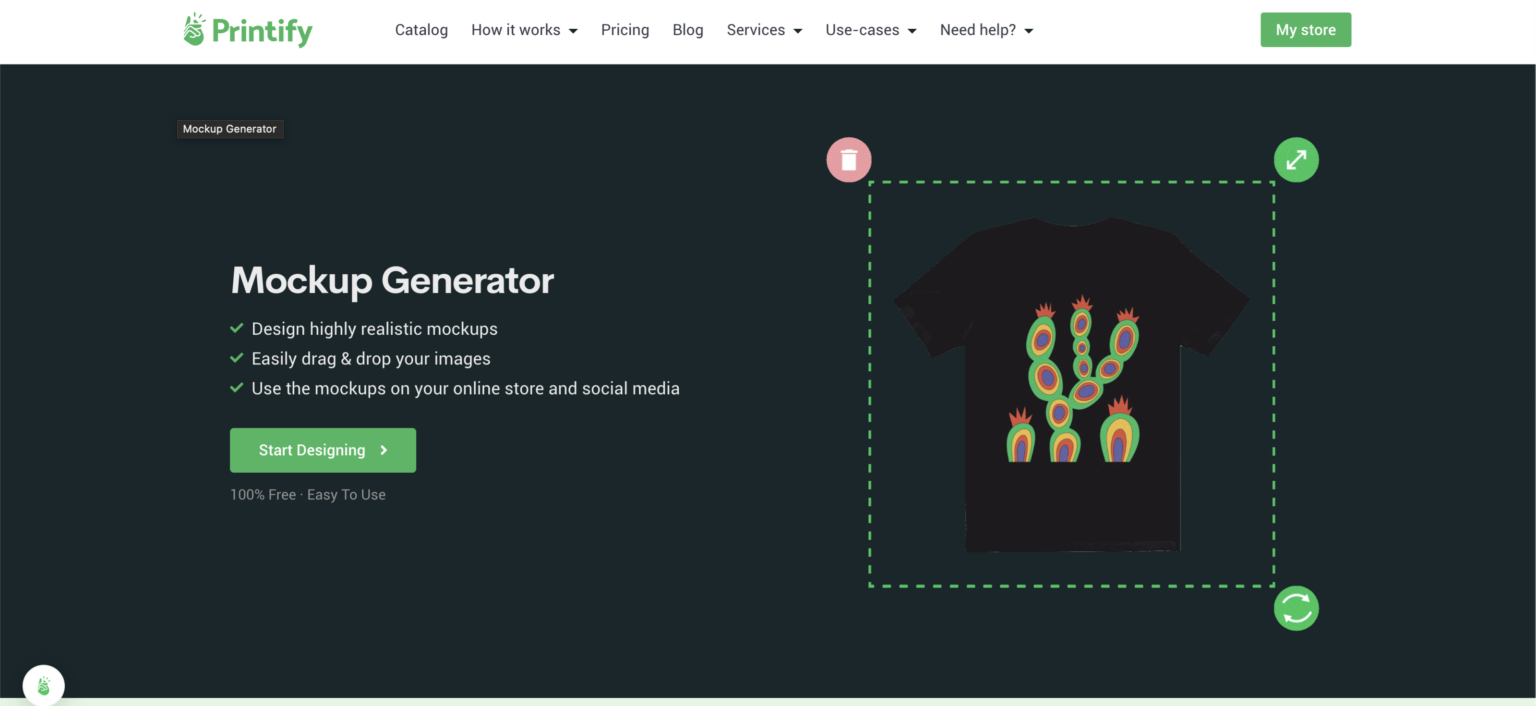This screenshot has width=1536, height=706.
Task: Click the Printify leaf logo icon
Action: pos(194,29)
